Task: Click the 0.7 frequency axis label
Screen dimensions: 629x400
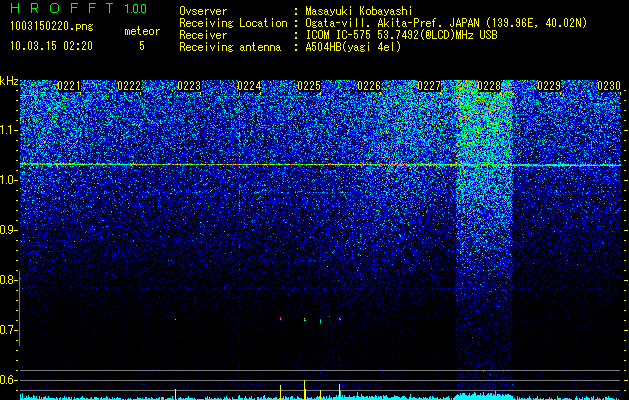Action: [7, 330]
